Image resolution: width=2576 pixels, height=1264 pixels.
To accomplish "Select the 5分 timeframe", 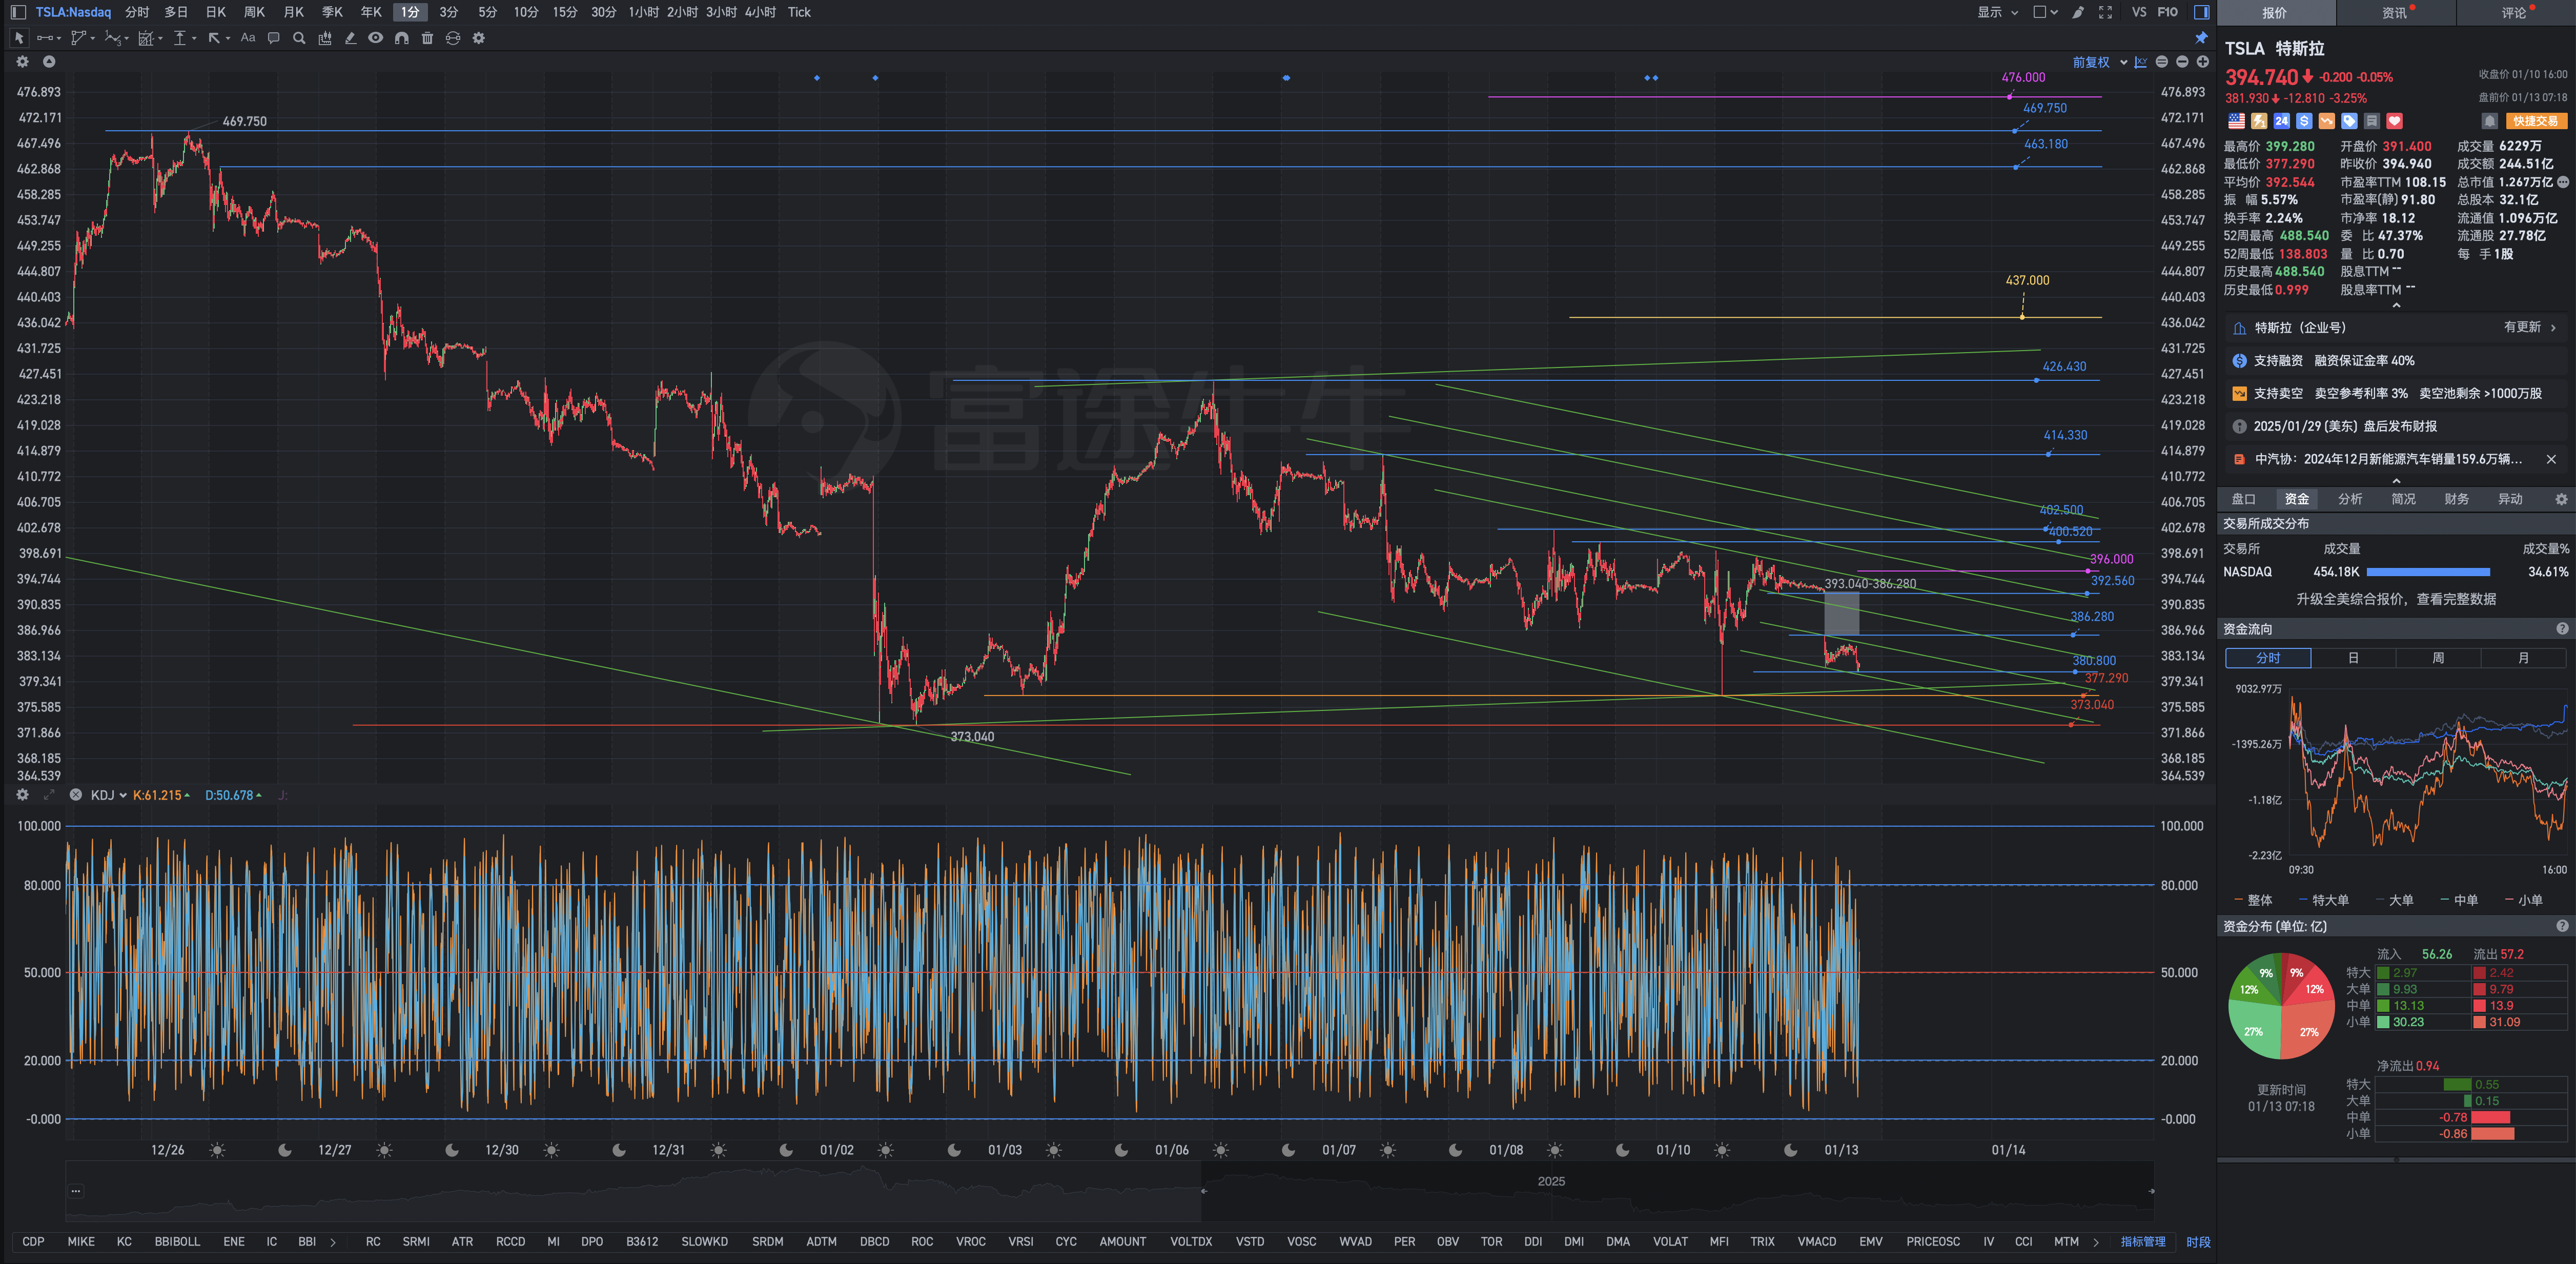I will [x=487, y=12].
